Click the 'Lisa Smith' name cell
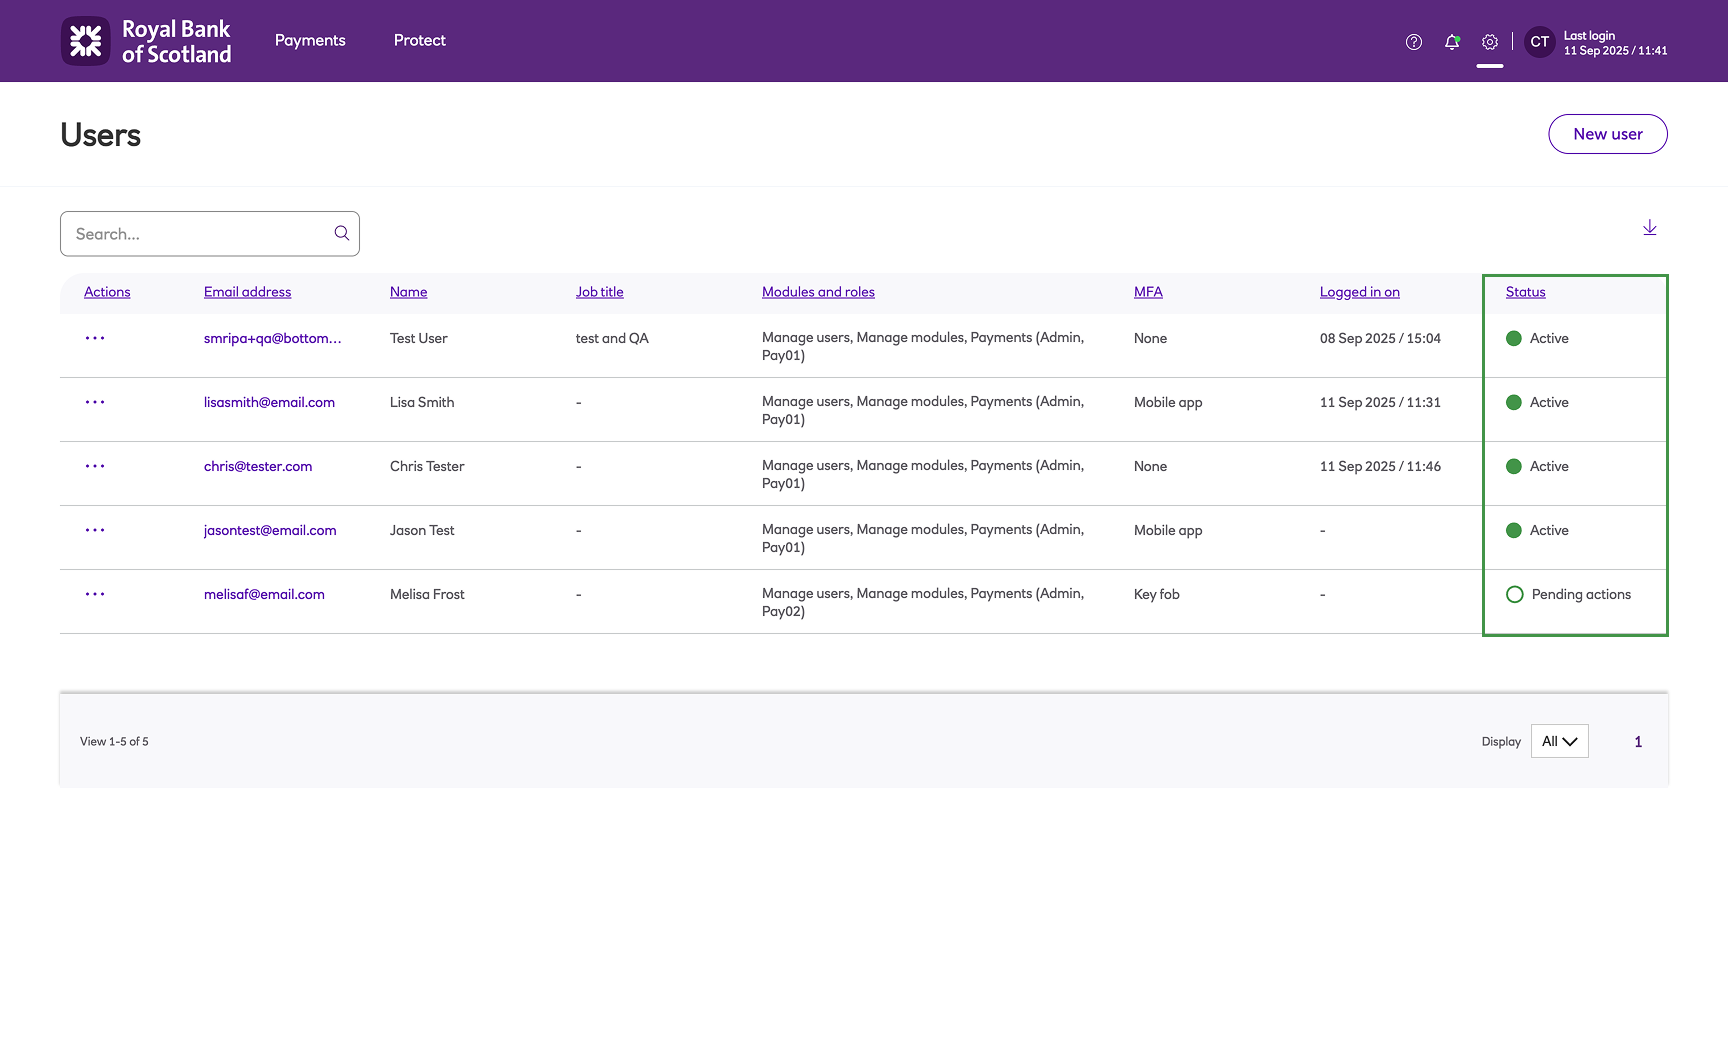 (422, 402)
